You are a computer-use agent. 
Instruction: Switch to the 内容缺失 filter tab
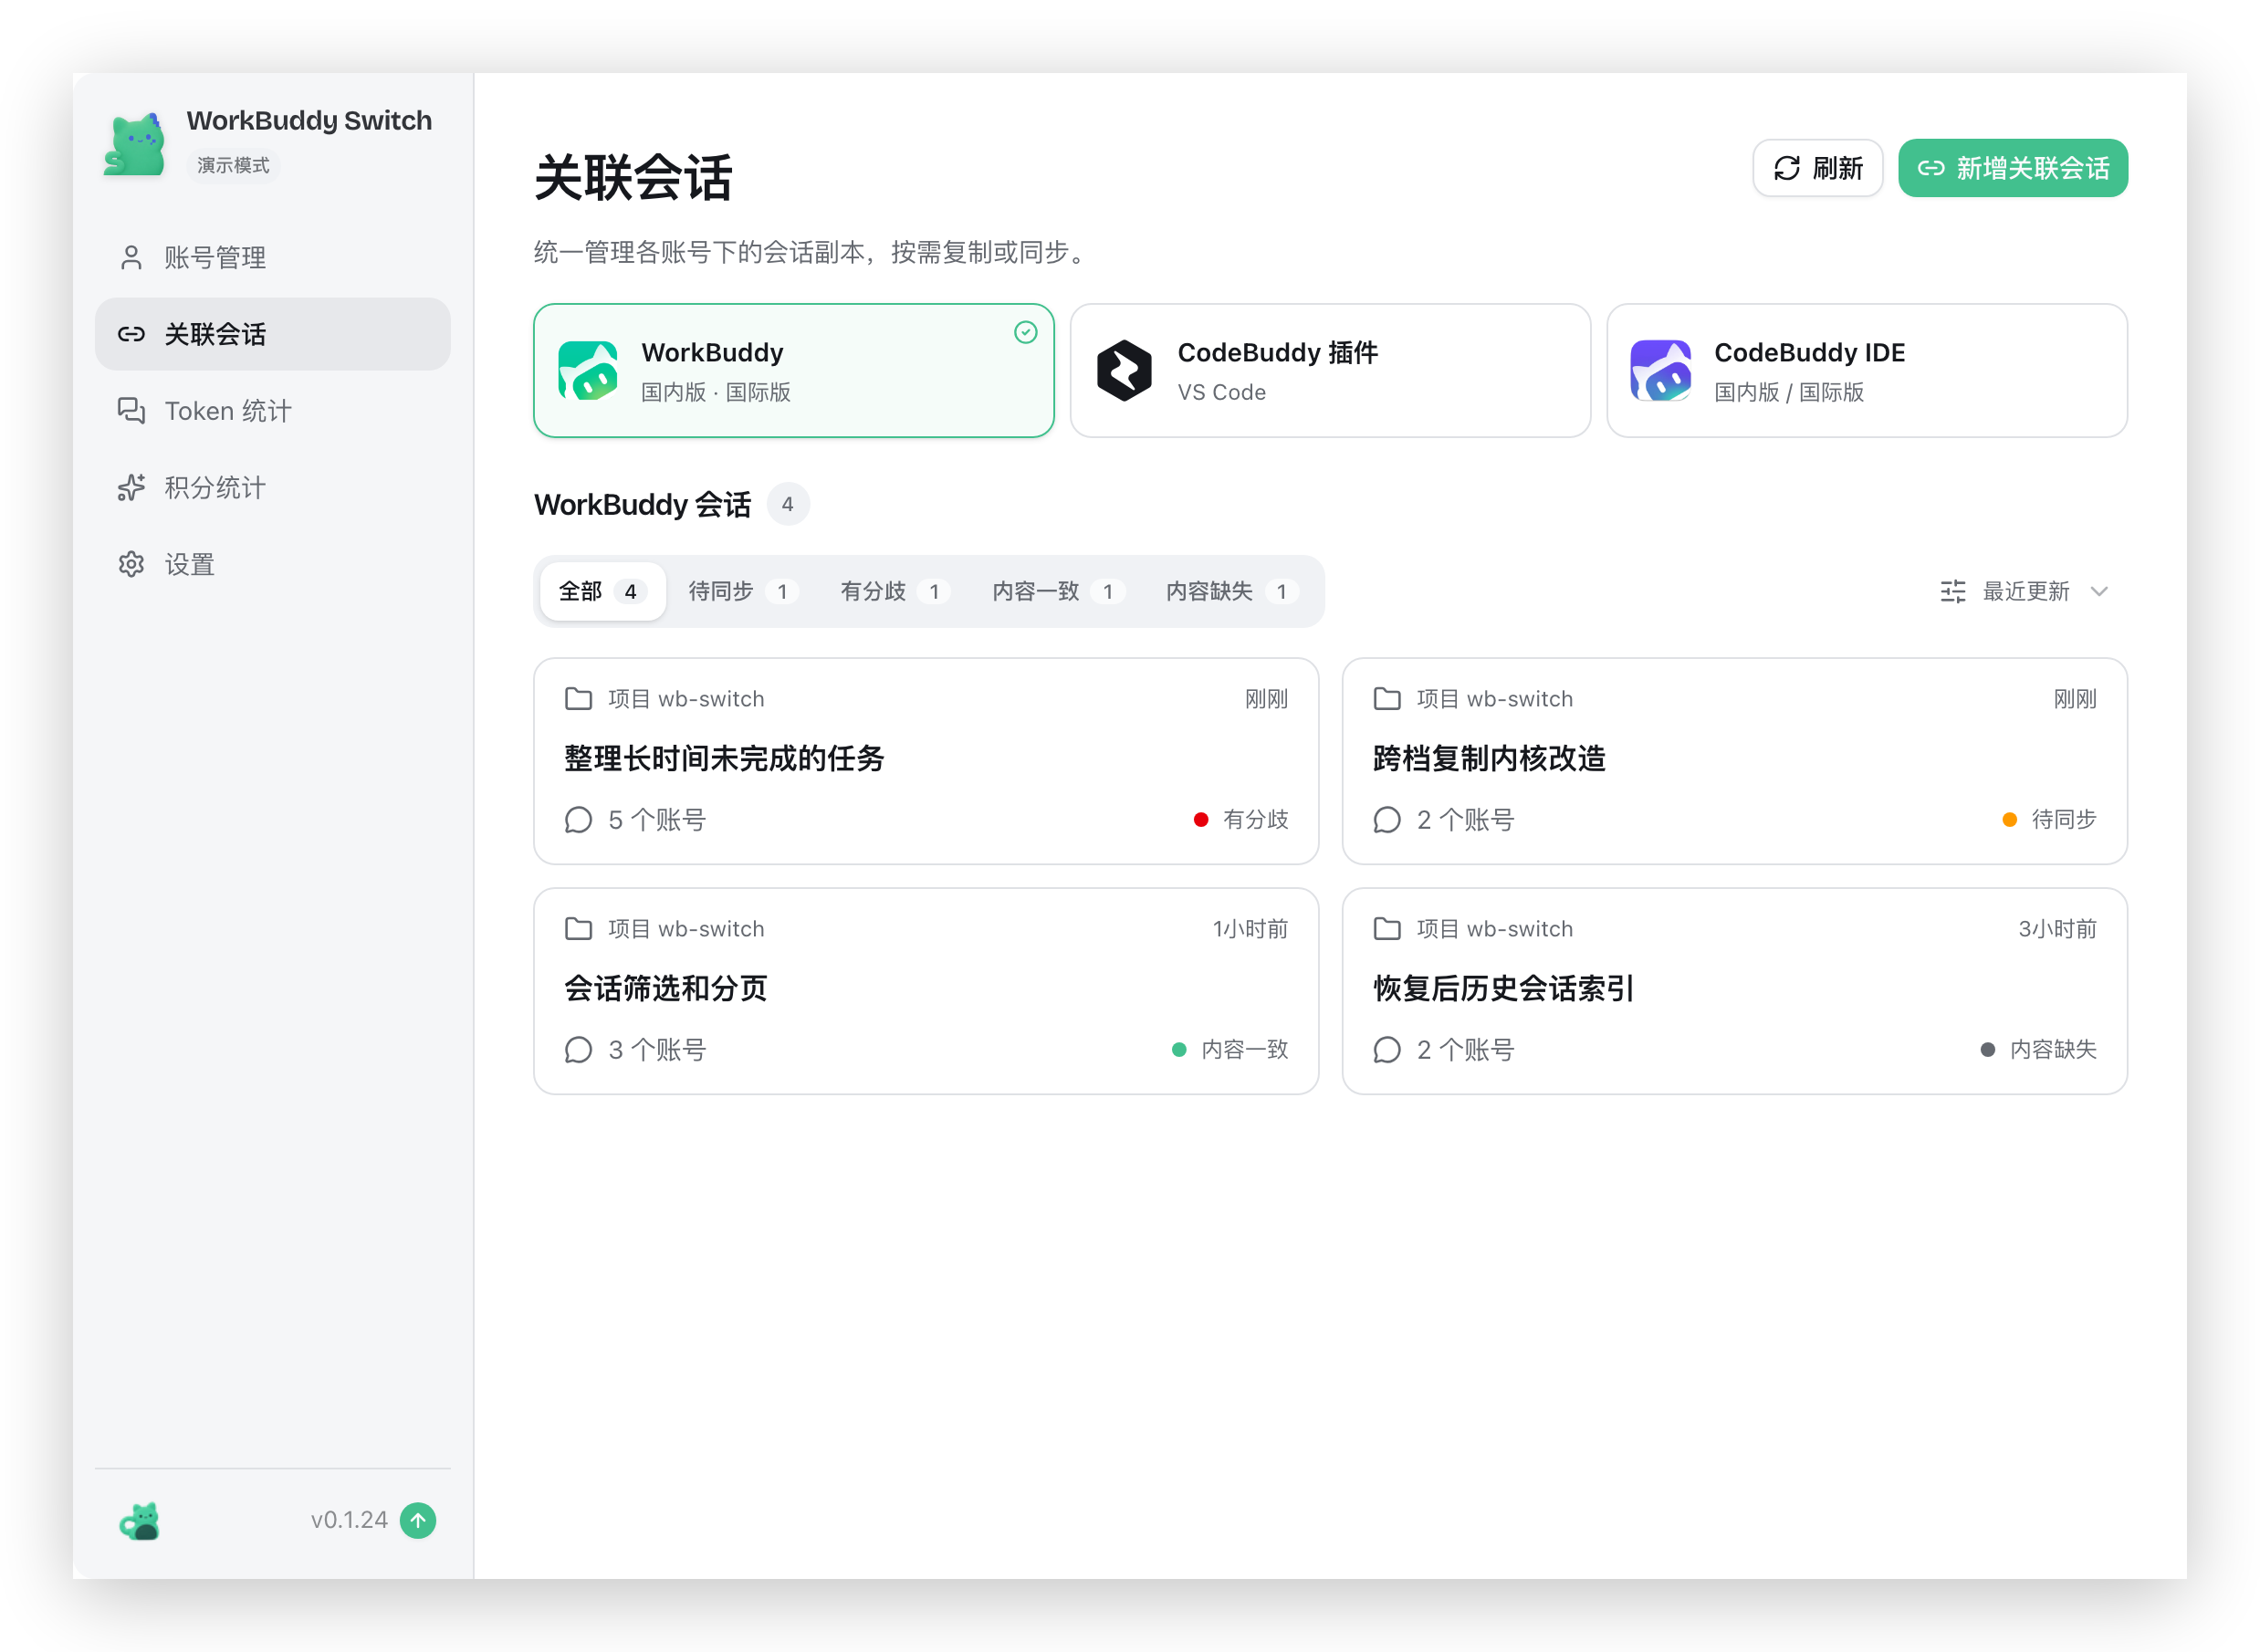click(1231, 591)
